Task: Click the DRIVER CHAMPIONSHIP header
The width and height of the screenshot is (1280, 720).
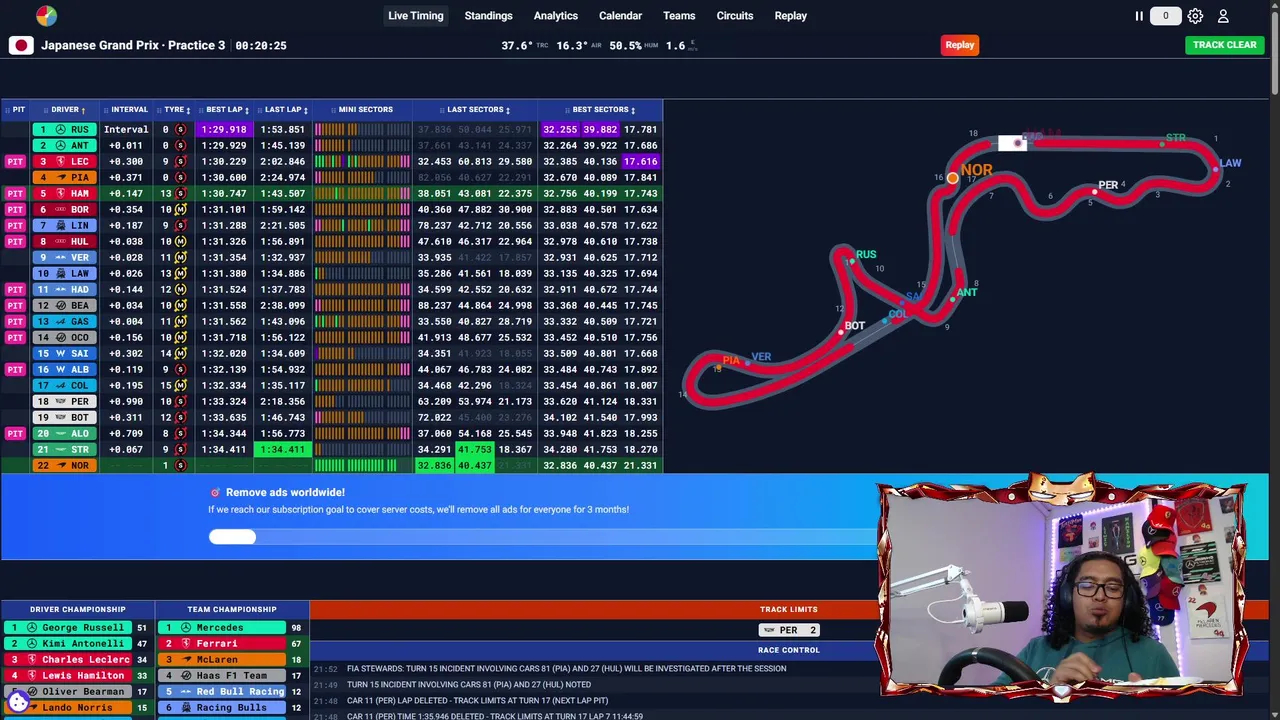Action: tap(78, 609)
